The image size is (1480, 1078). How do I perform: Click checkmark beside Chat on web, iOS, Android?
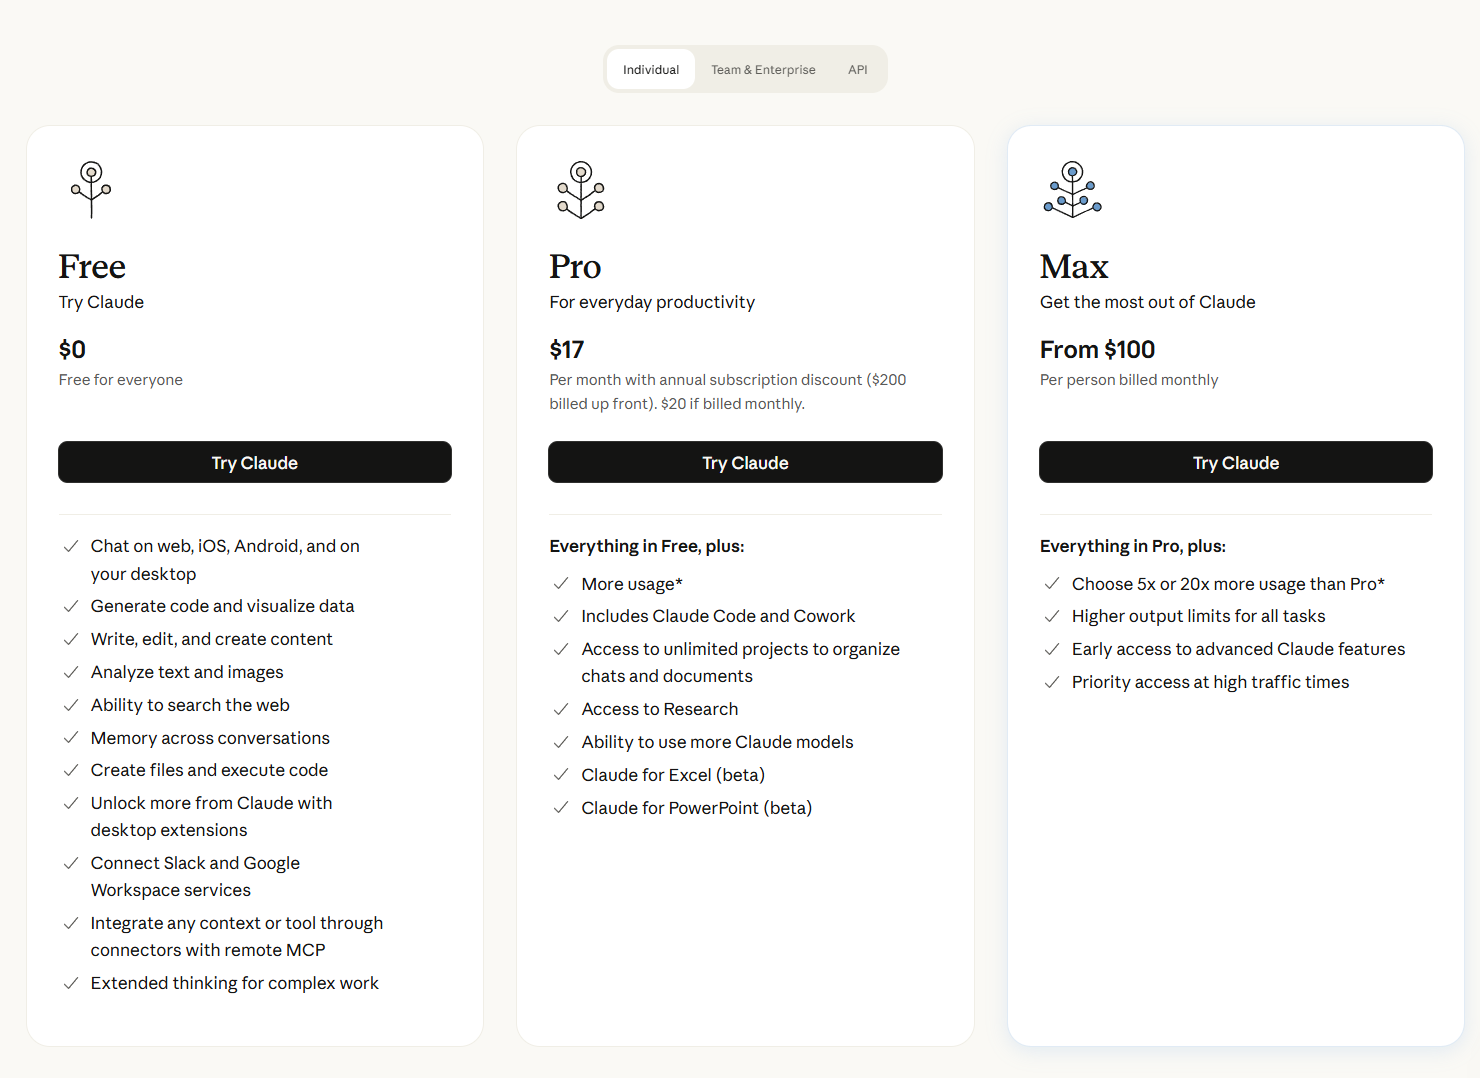pyautogui.click(x=71, y=546)
